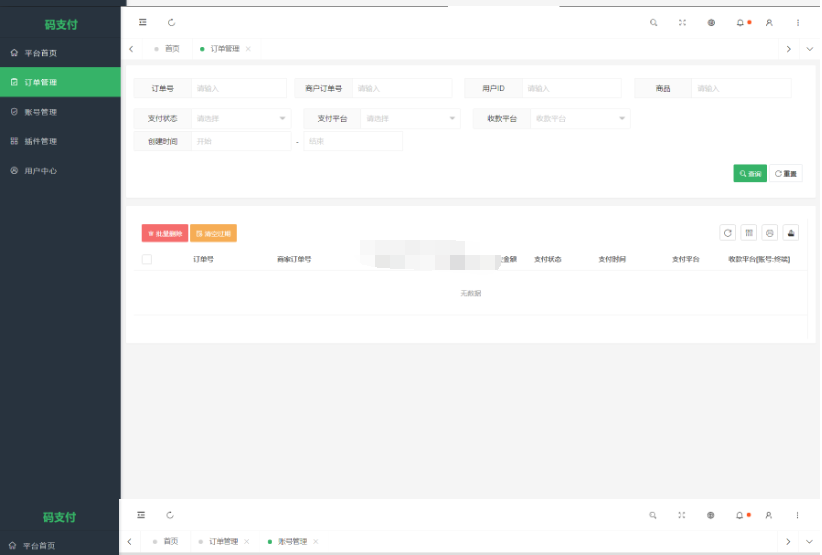Focus the 商品 input field
This screenshot has width=822, height=555.
[741, 88]
